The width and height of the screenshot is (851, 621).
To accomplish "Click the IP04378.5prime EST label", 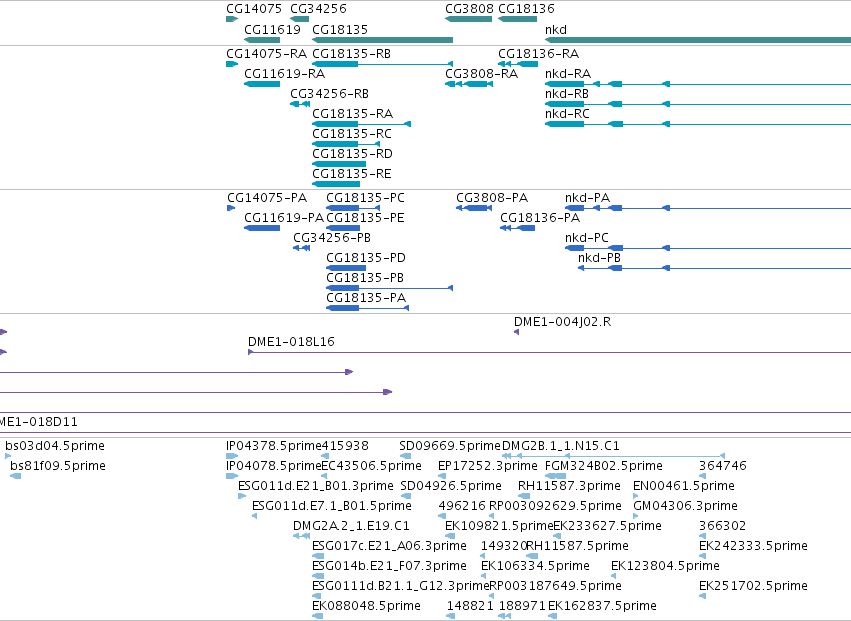I will click(x=274, y=446).
